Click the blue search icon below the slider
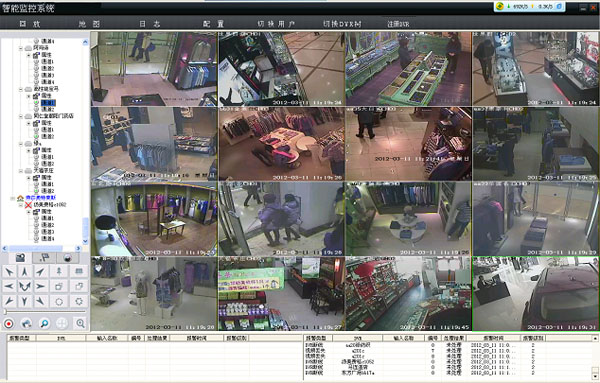Viewport: 600px width, 383px height. [x=45, y=323]
